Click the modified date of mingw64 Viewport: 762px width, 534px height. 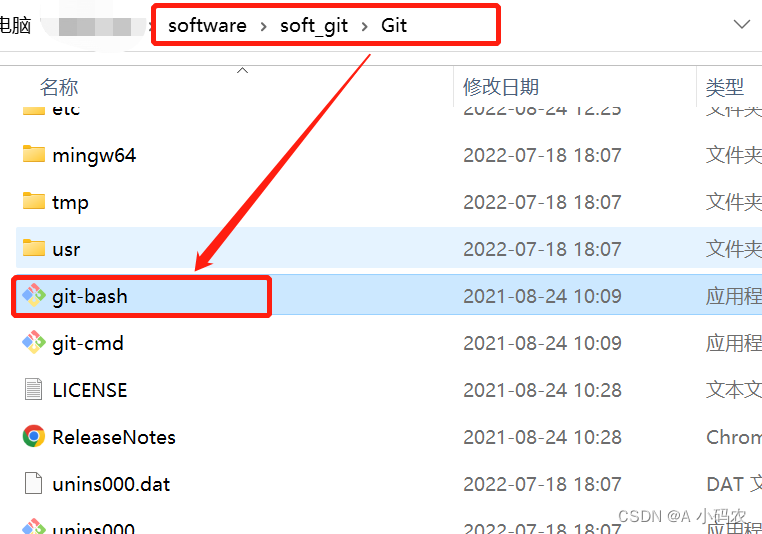pyautogui.click(x=542, y=155)
